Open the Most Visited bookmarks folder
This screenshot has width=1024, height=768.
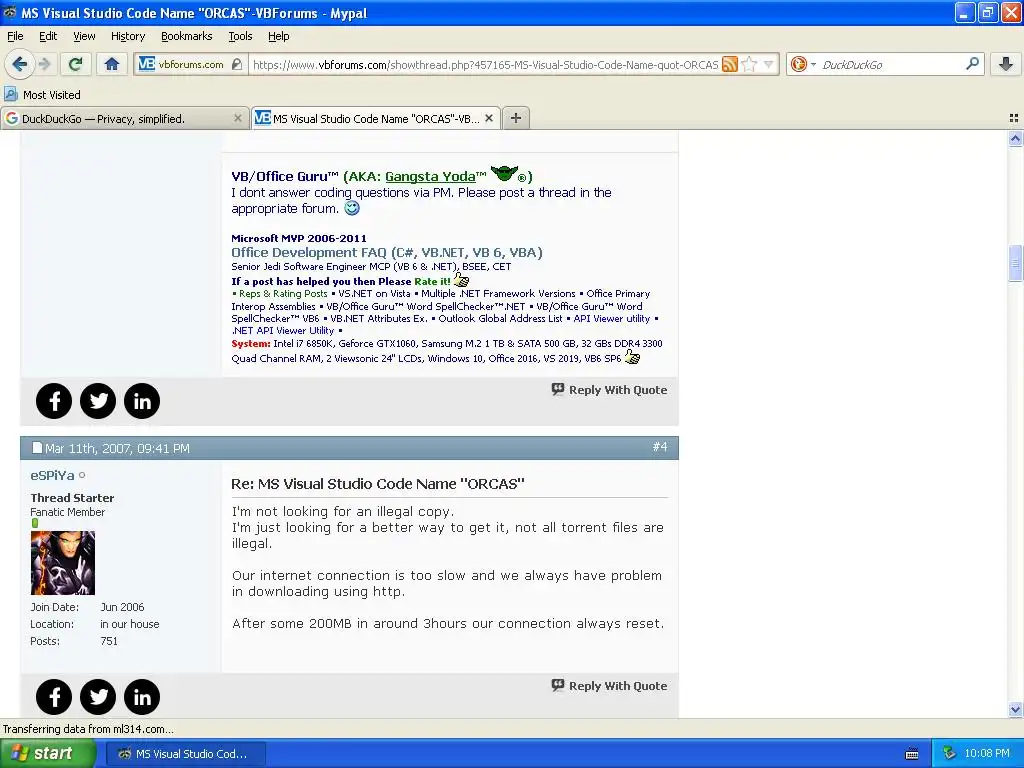point(42,95)
